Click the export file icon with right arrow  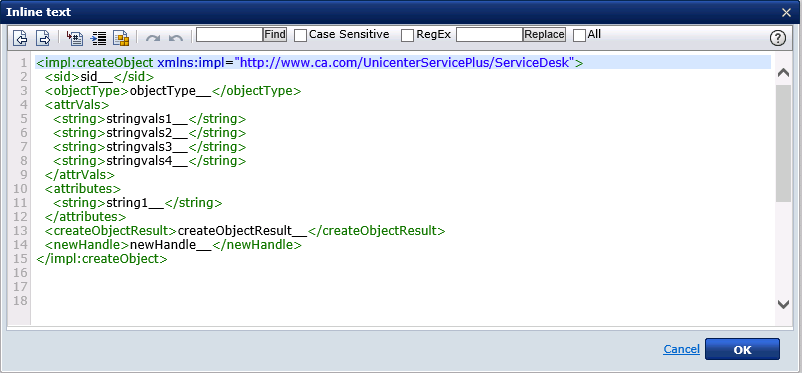pyautogui.click(x=43, y=37)
